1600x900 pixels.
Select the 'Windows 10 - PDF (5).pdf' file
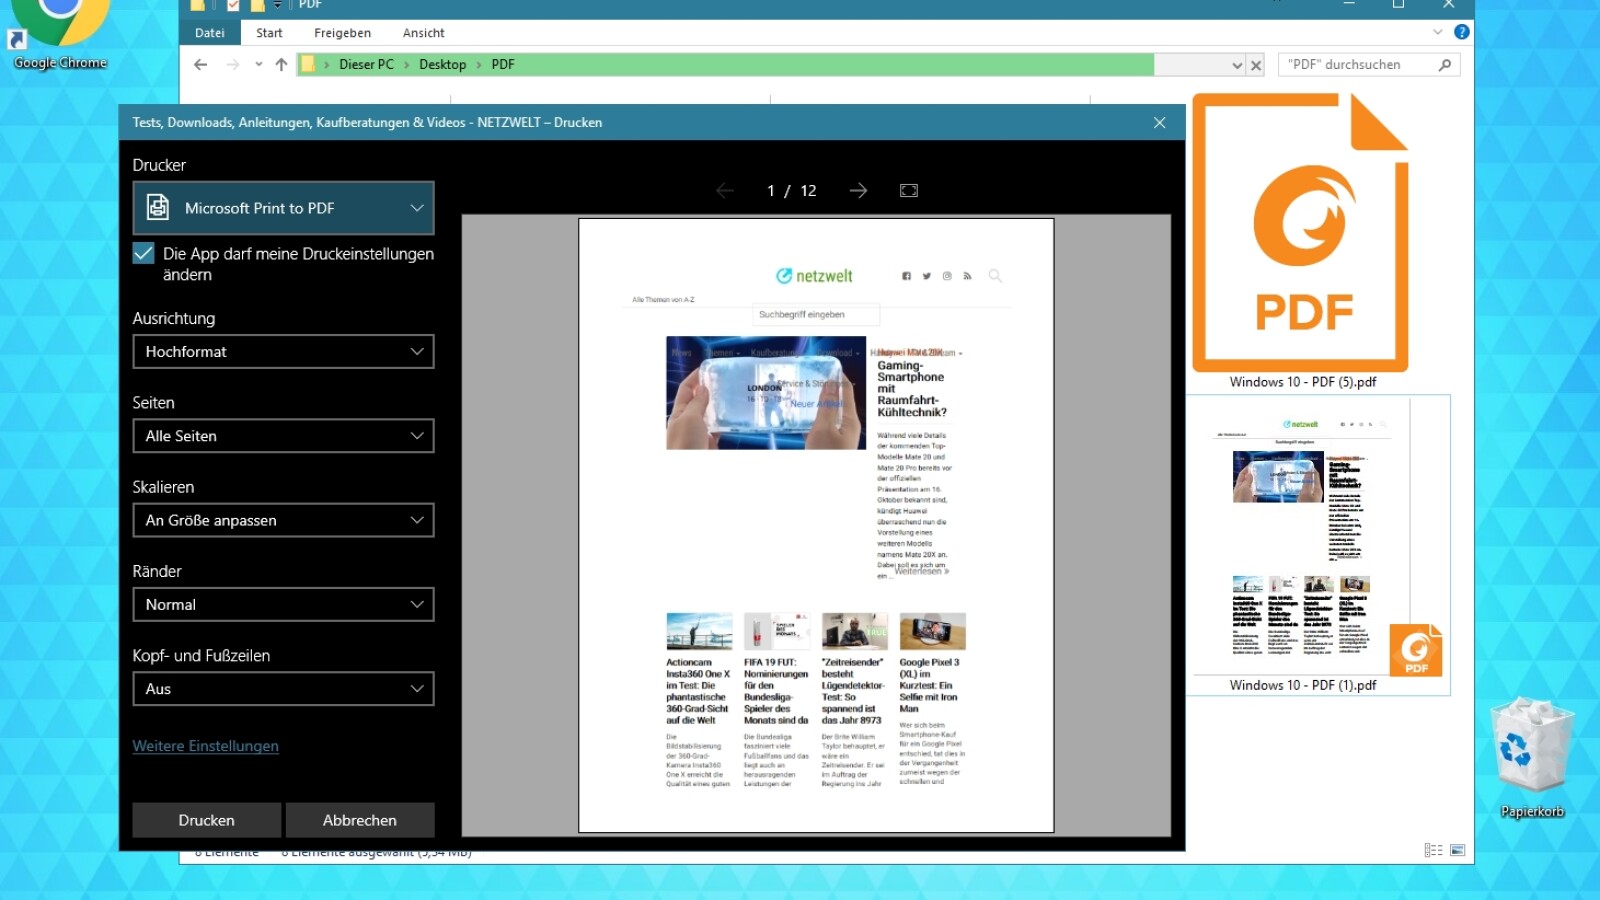1303,241
